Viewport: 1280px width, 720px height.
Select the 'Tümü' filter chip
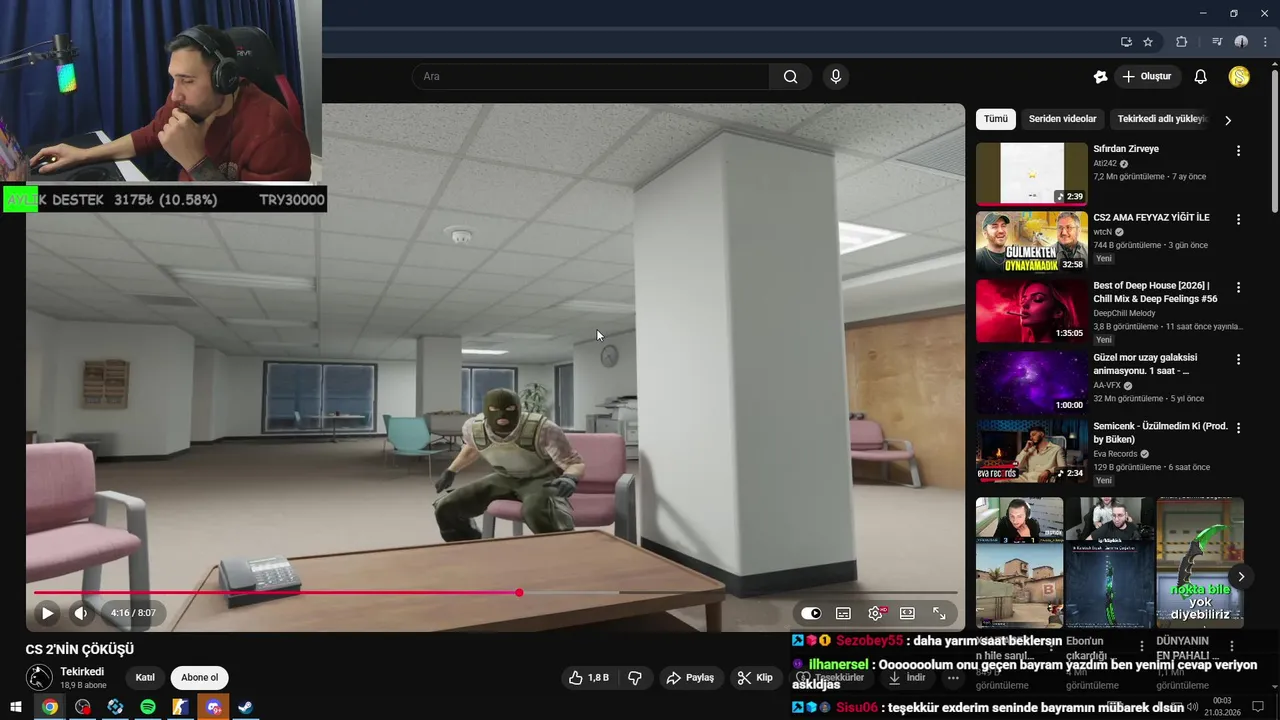[996, 119]
